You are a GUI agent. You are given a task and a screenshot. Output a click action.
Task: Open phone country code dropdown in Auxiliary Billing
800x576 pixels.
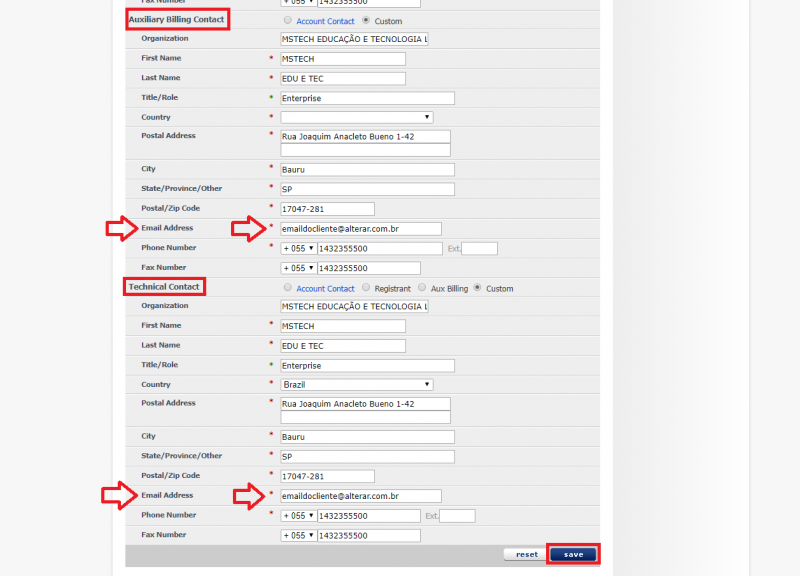click(298, 248)
